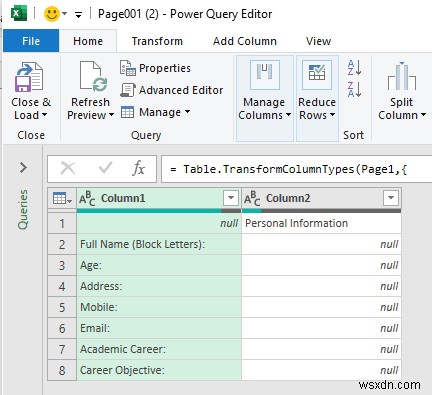Switch to the Add Column tab
Viewport: 432px width, 395px height.
pos(245,41)
